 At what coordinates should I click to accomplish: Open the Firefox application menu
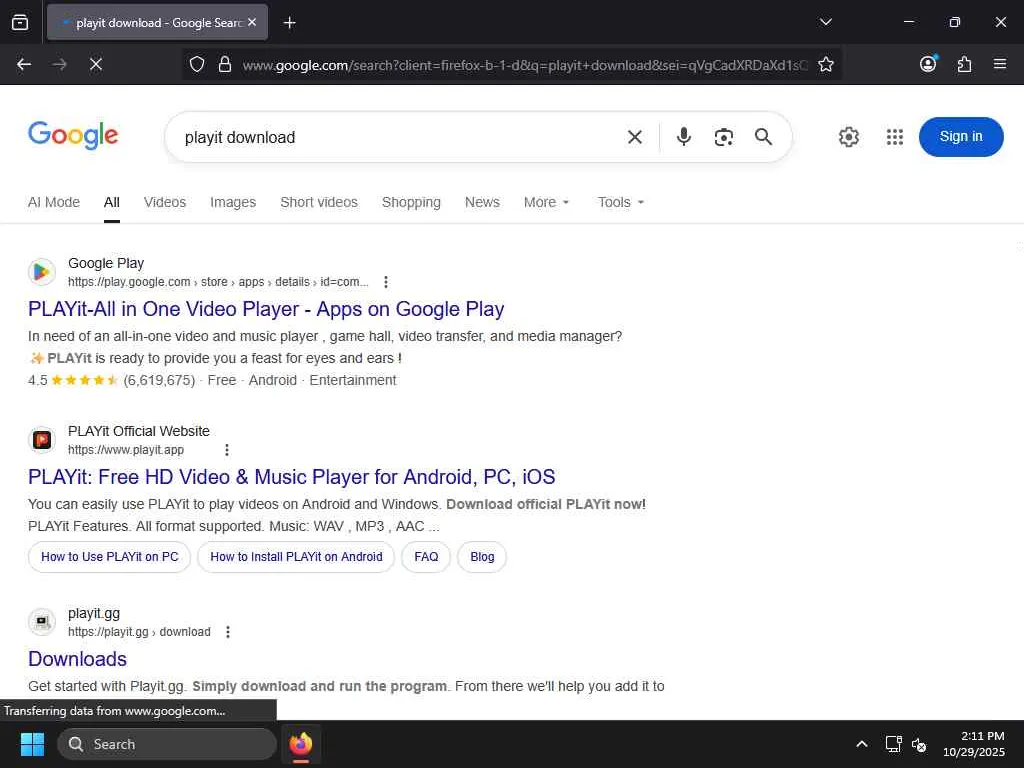pos(999,64)
